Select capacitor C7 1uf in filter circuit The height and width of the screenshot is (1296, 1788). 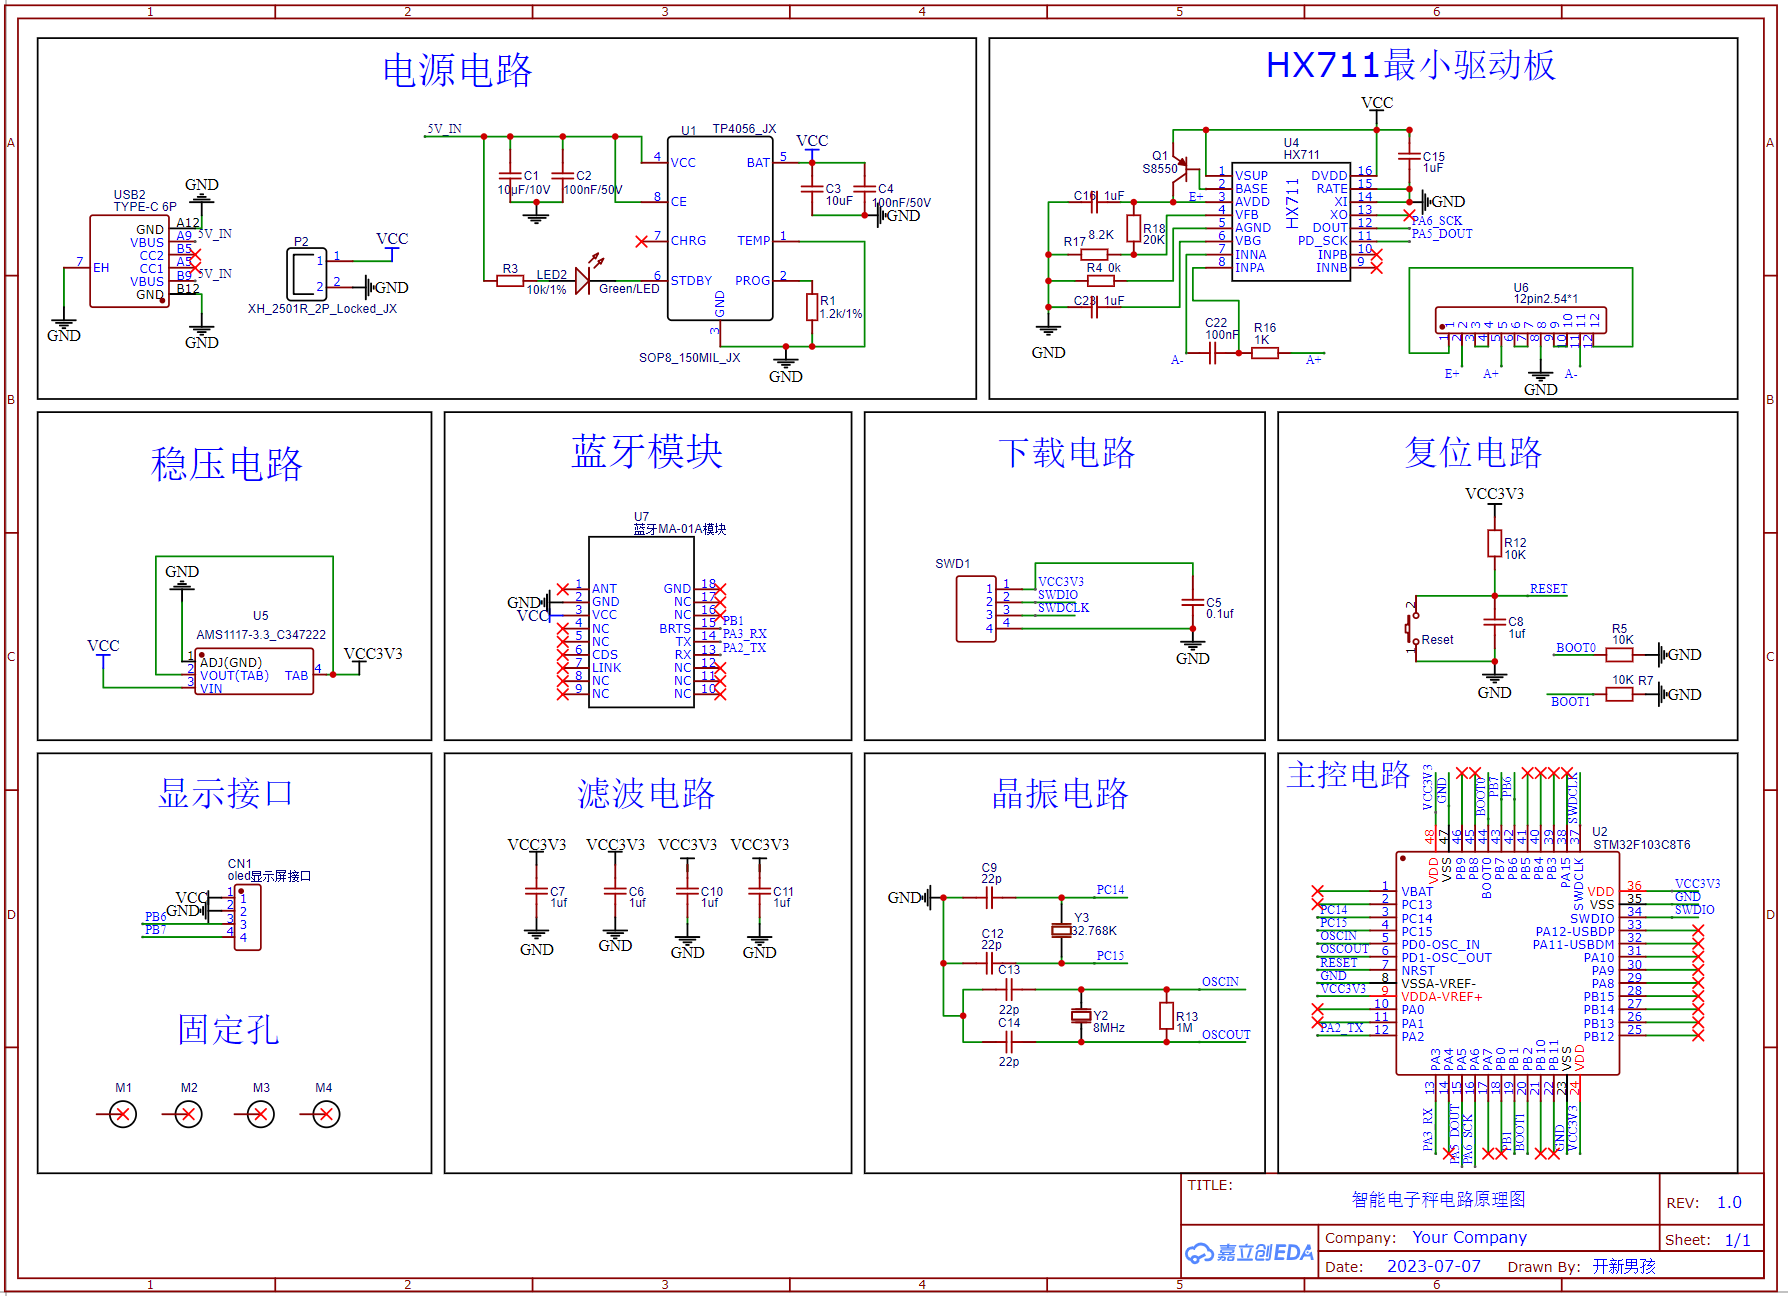click(x=537, y=891)
